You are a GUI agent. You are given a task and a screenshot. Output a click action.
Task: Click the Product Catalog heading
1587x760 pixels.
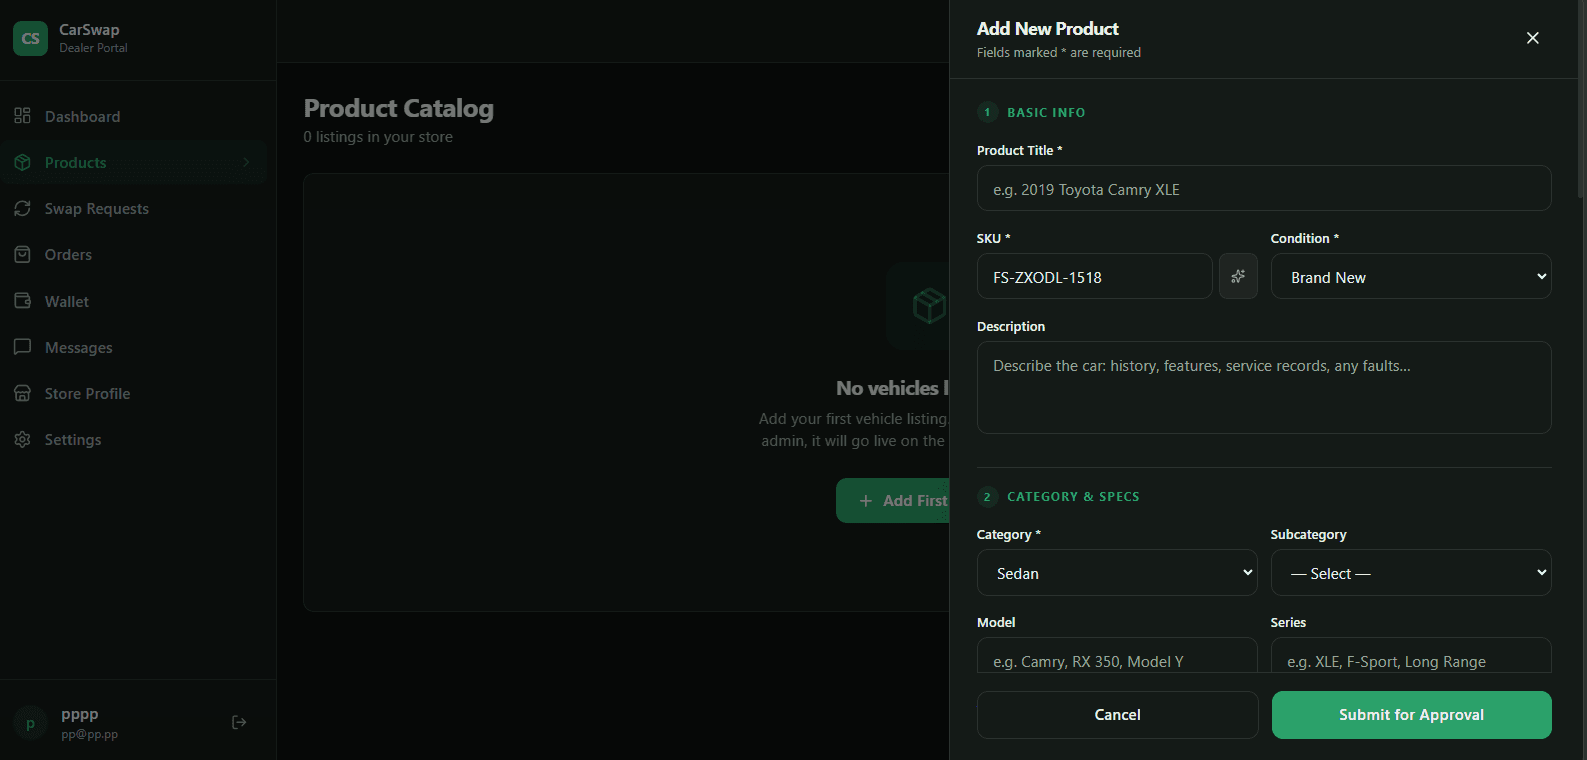click(x=398, y=108)
